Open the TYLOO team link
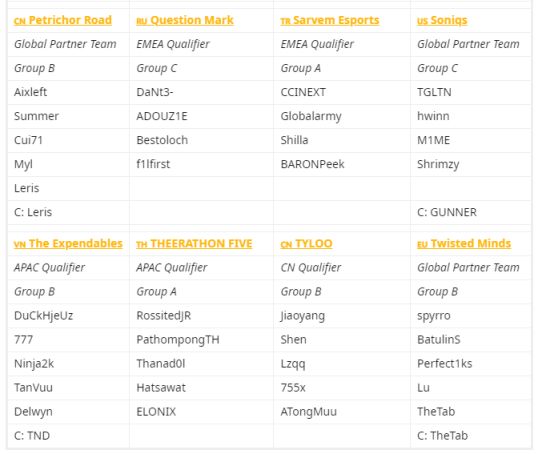The width and height of the screenshot is (538, 454). click(x=314, y=244)
